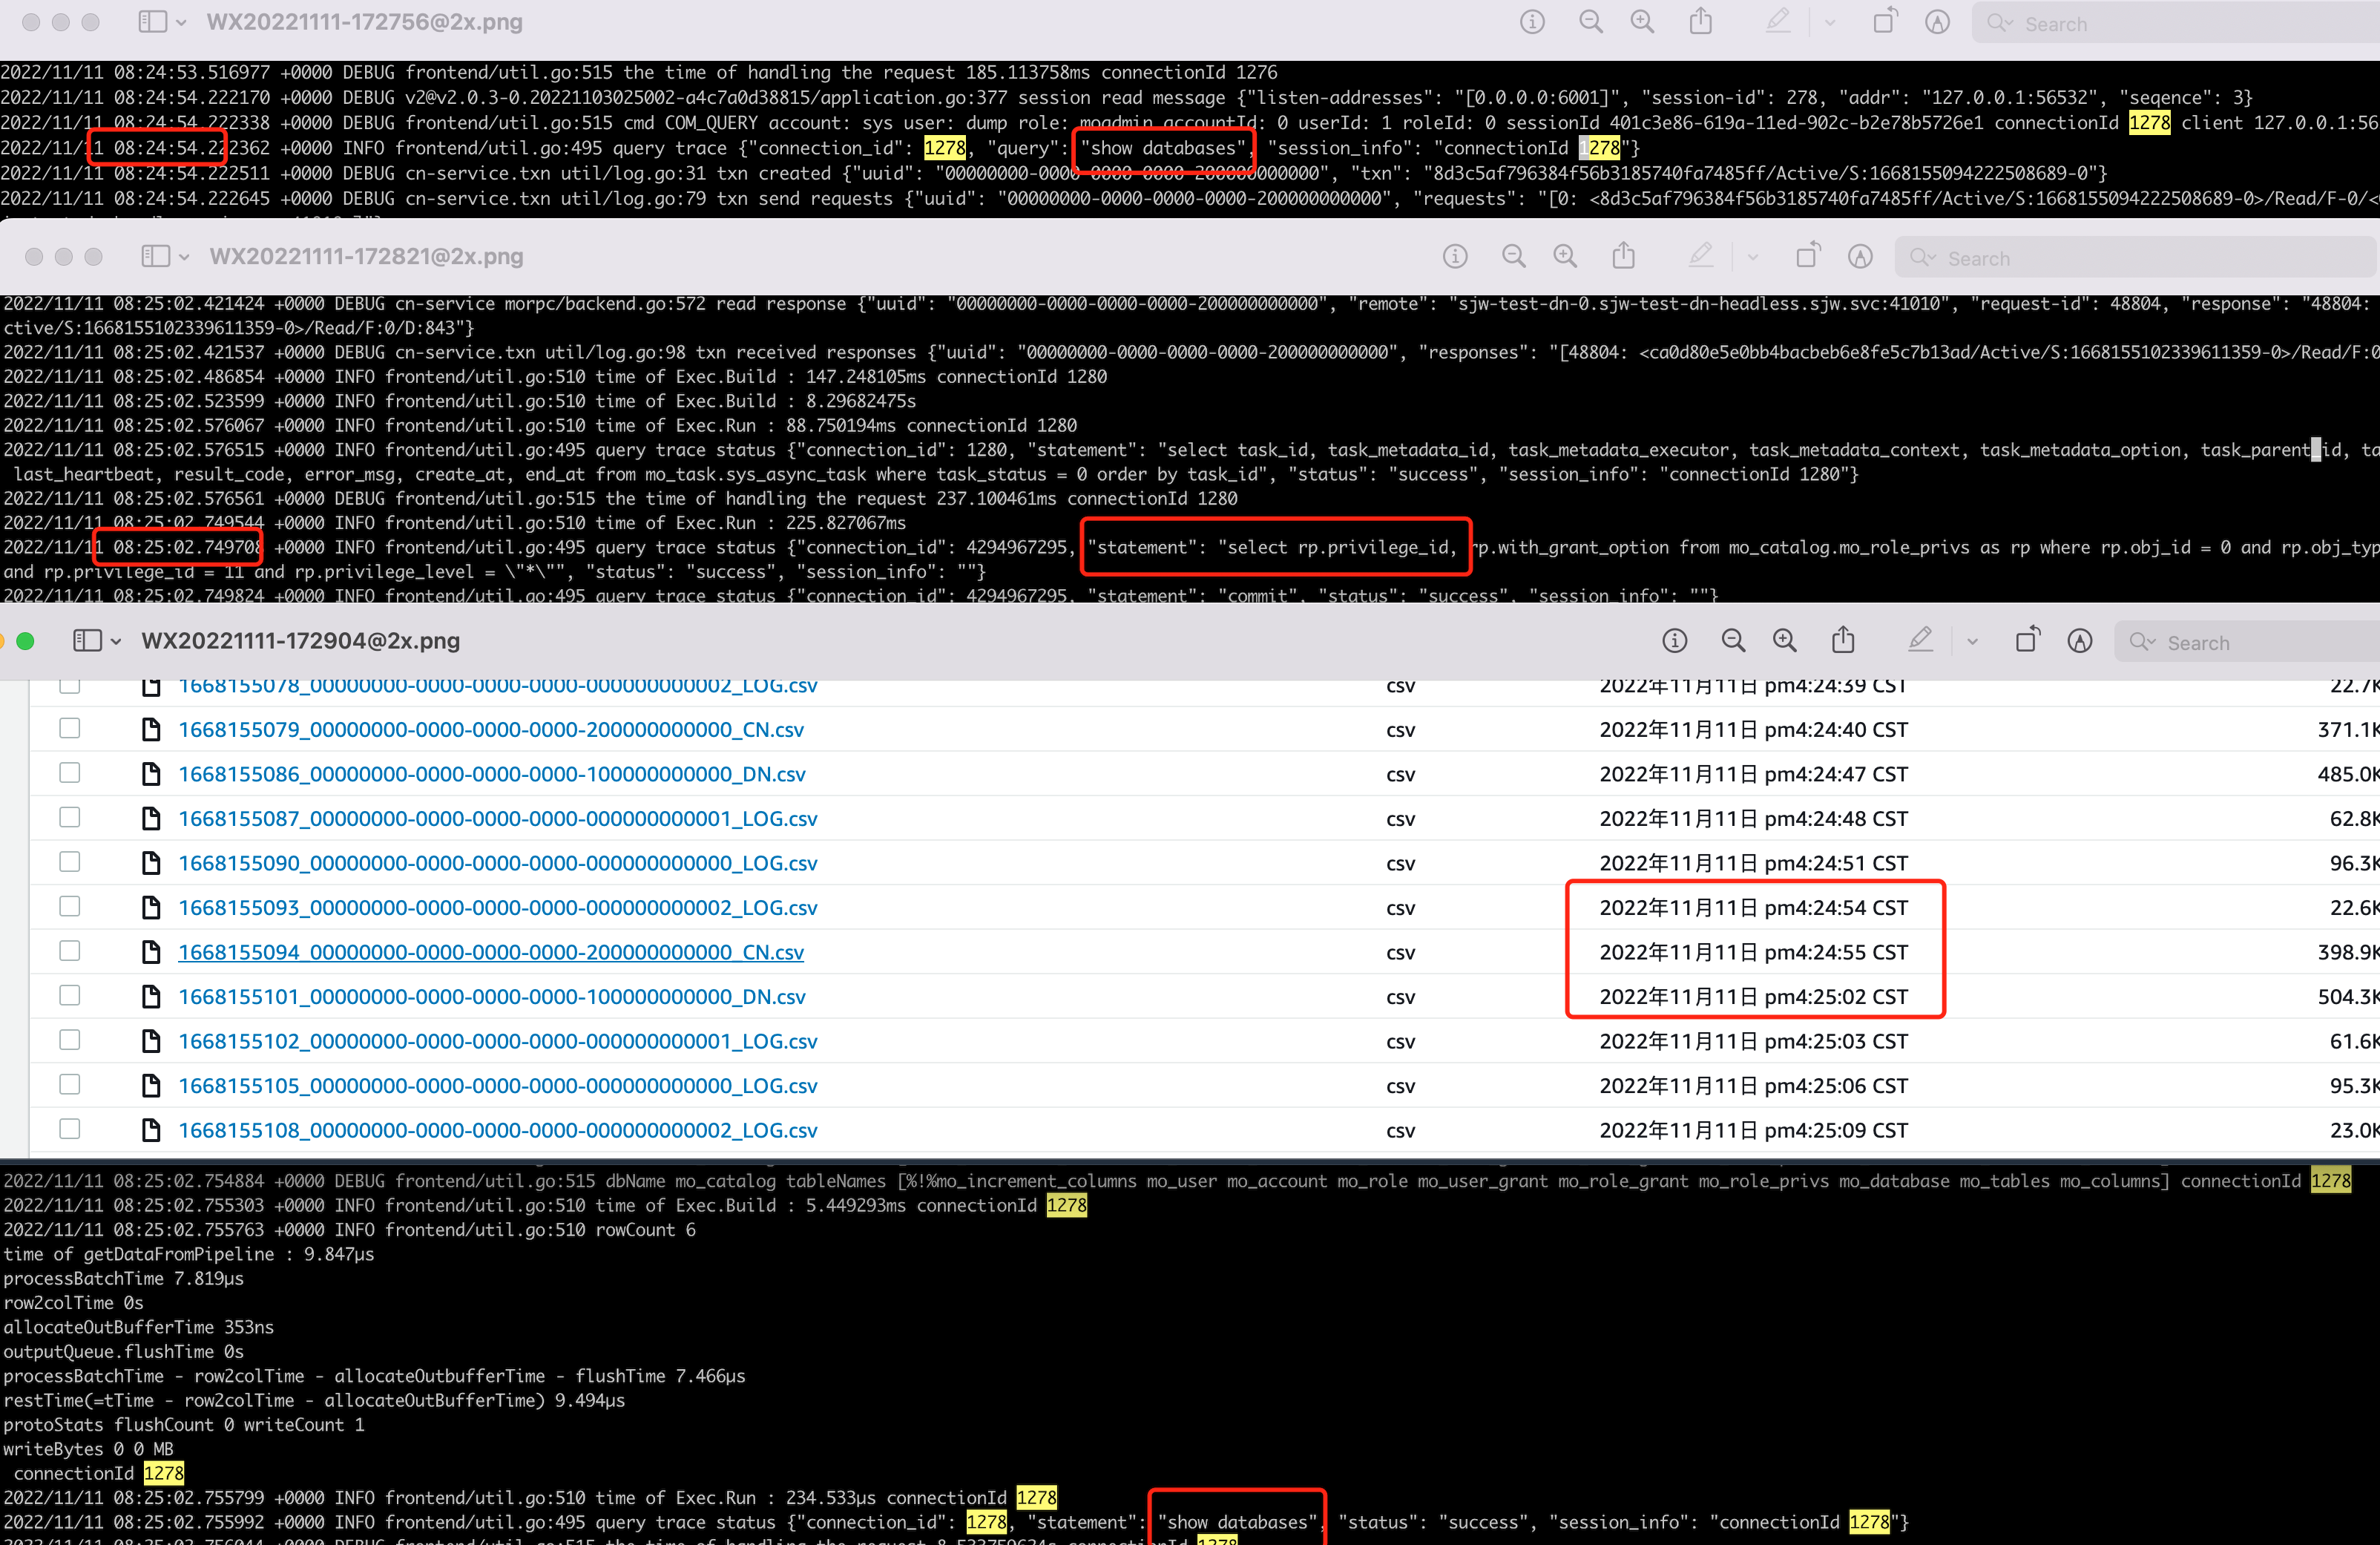
Task: Select the 1668155102 LOG.csv file row
Action: click(498, 1041)
